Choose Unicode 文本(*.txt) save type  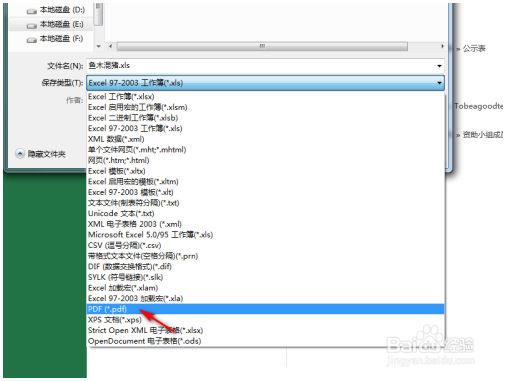(x=265, y=213)
